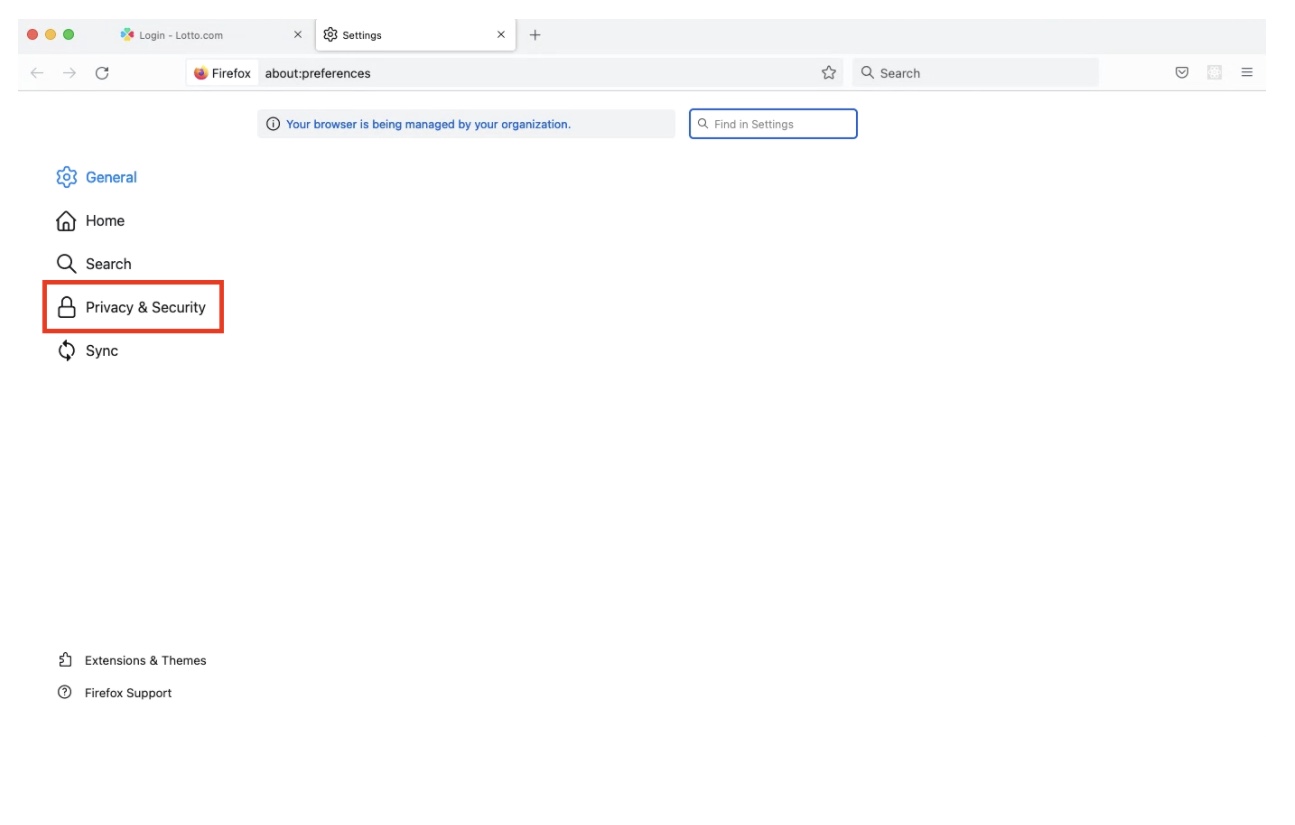Go forward to next page
Viewport: 1295px width, 825px height.
(69, 73)
